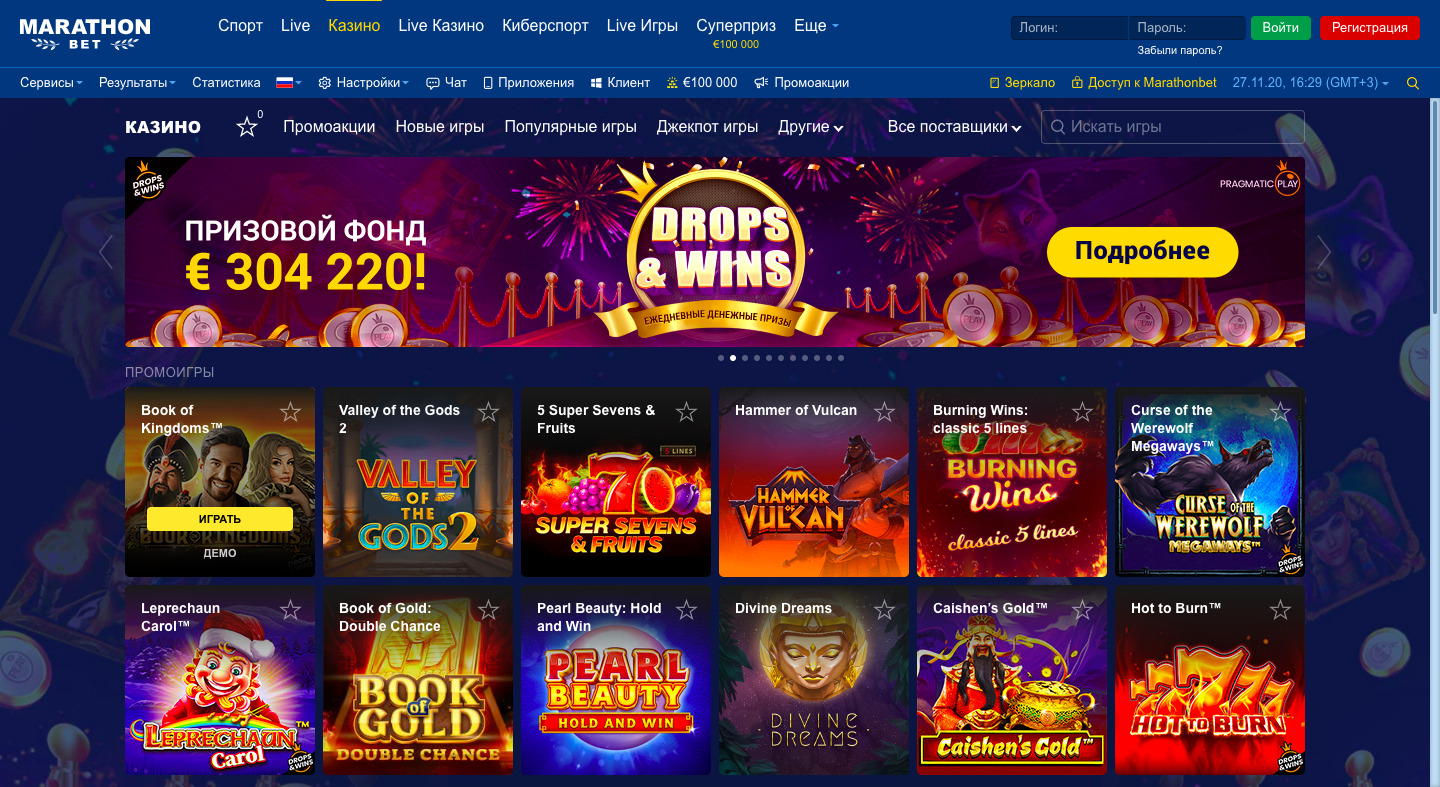Click the yellow Подробнее banner button
The width and height of the screenshot is (1440, 787).
click(1142, 252)
